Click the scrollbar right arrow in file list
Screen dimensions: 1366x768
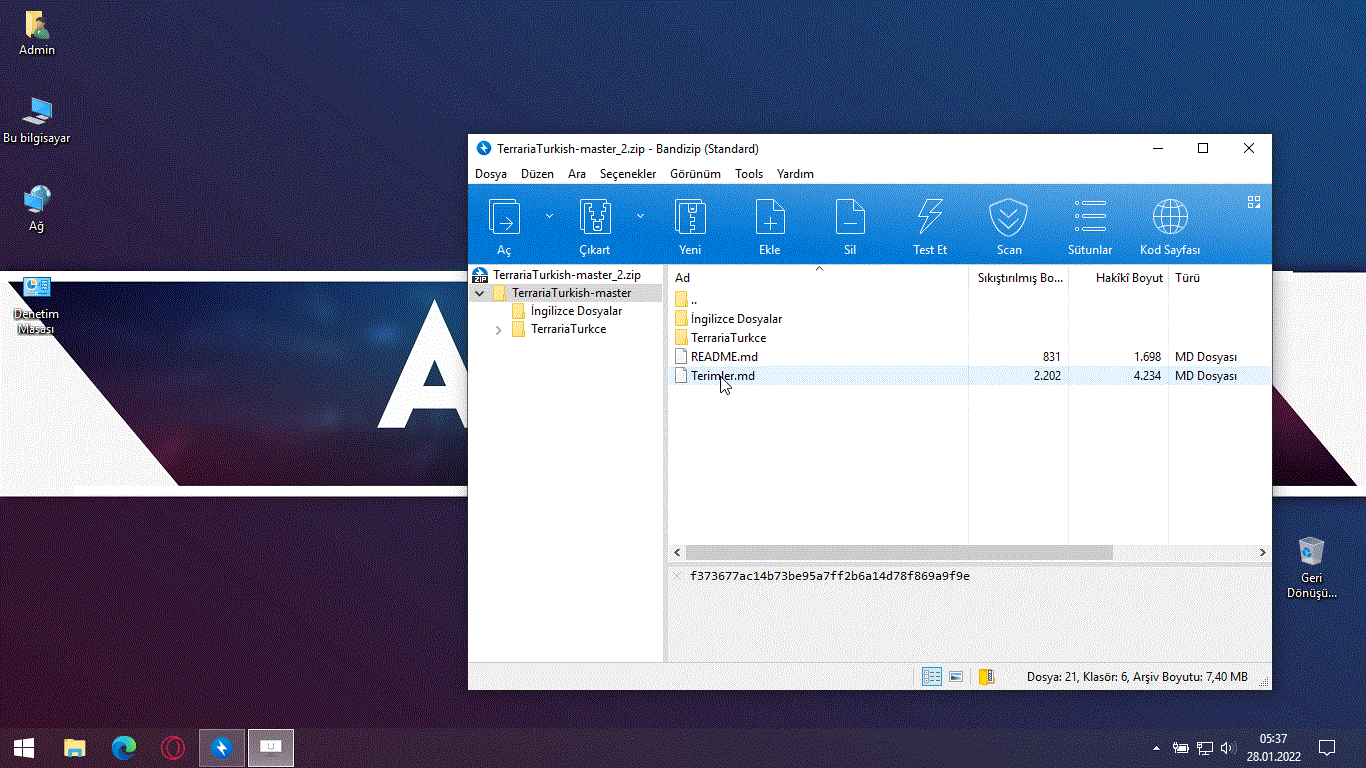click(x=1262, y=552)
